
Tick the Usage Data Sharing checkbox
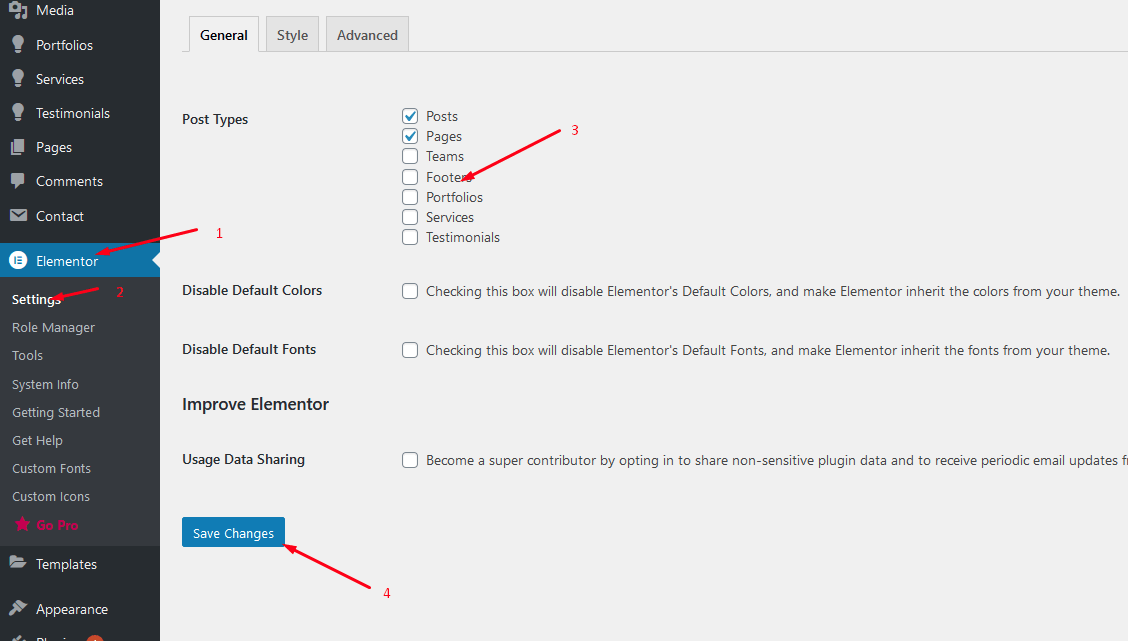(x=410, y=460)
